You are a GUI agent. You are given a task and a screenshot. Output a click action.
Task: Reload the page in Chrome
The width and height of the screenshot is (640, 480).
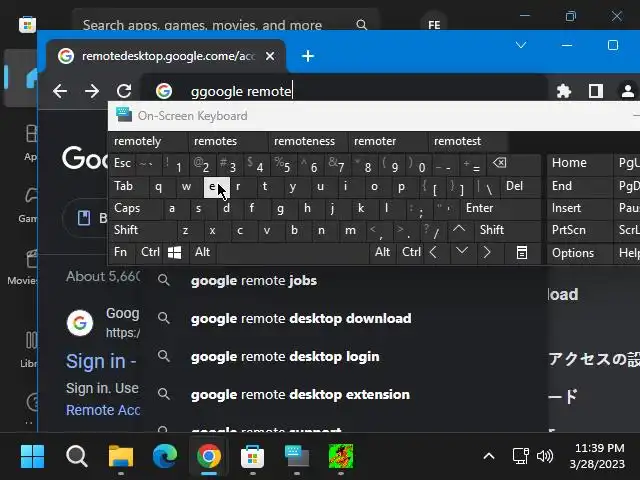tap(124, 91)
